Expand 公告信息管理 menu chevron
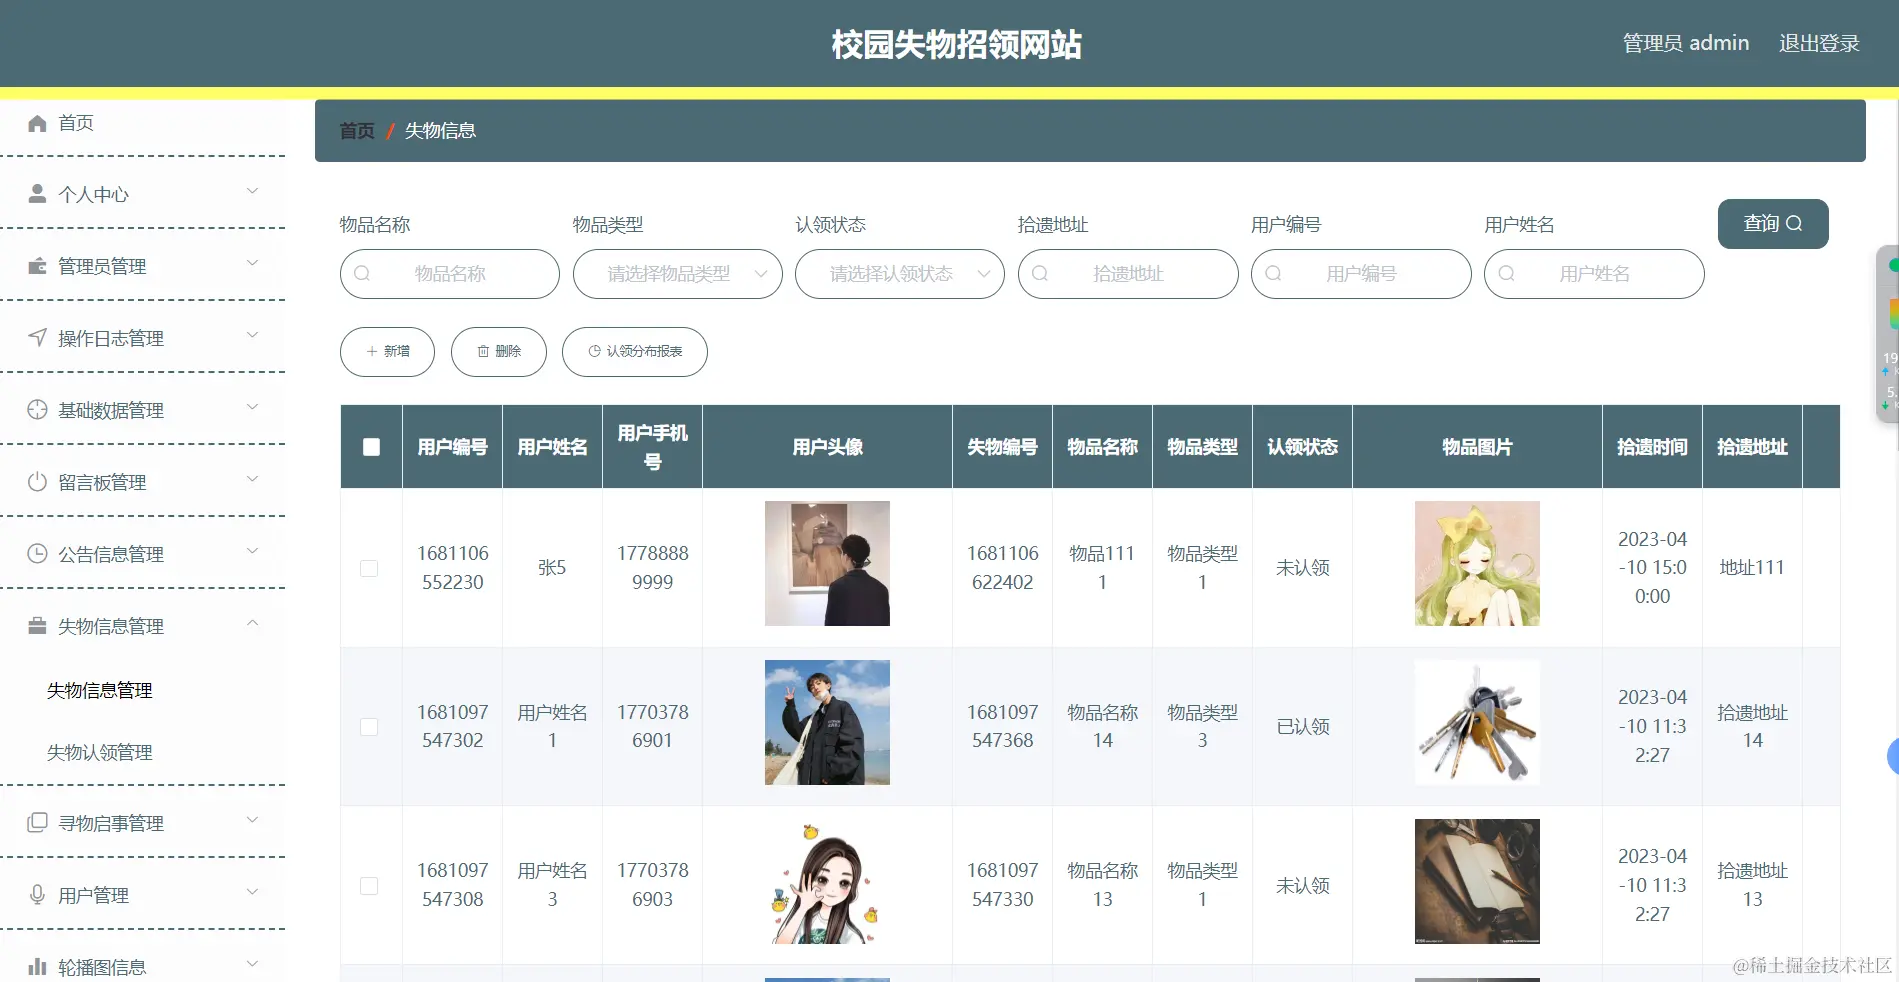This screenshot has width=1899, height=982. pos(253,551)
